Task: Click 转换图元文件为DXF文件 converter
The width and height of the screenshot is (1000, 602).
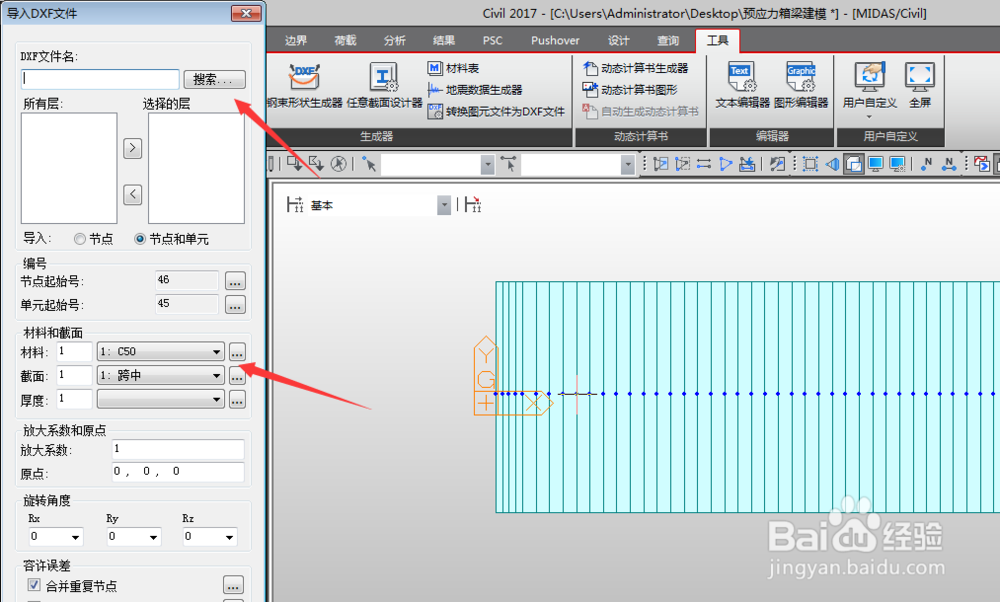Action: point(496,112)
